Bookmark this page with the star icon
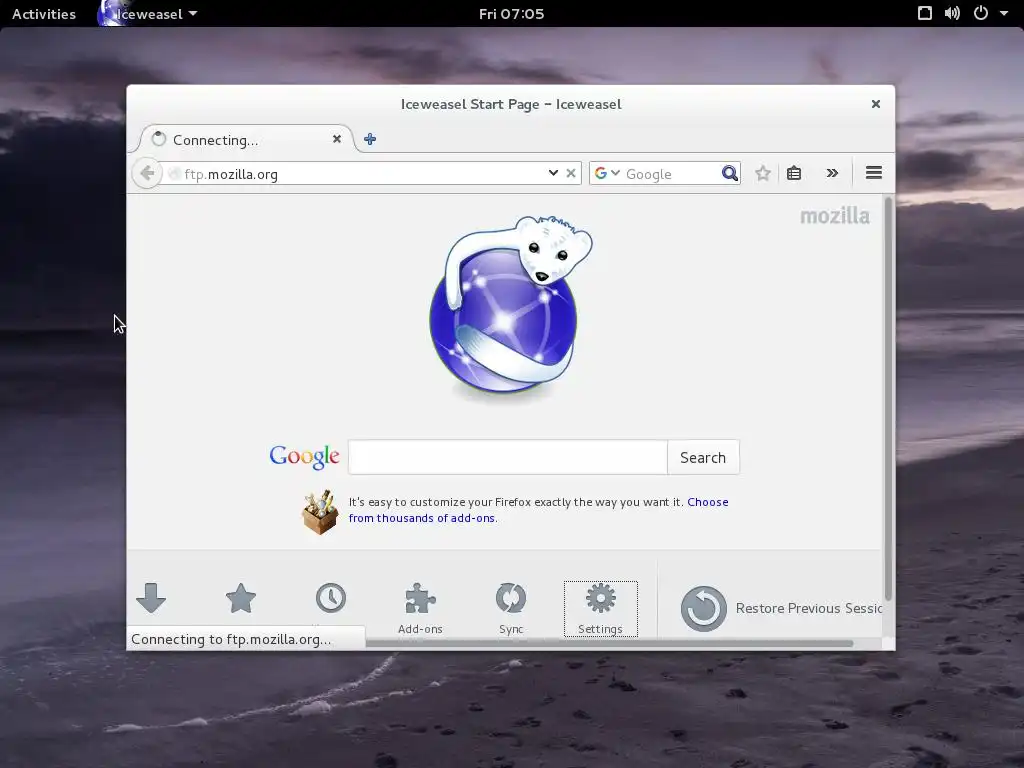 pyautogui.click(x=763, y=173)
